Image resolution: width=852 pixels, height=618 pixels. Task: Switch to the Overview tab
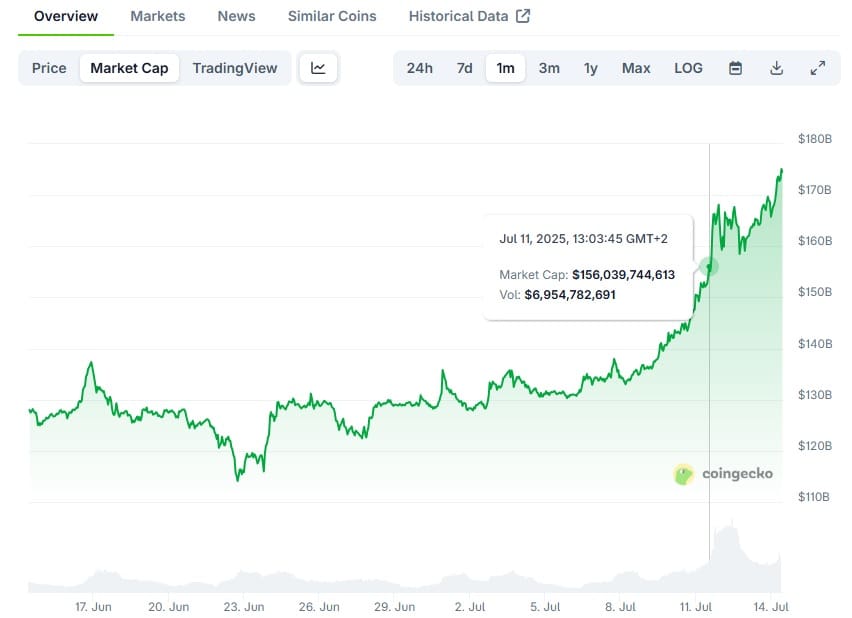(66, 16)
